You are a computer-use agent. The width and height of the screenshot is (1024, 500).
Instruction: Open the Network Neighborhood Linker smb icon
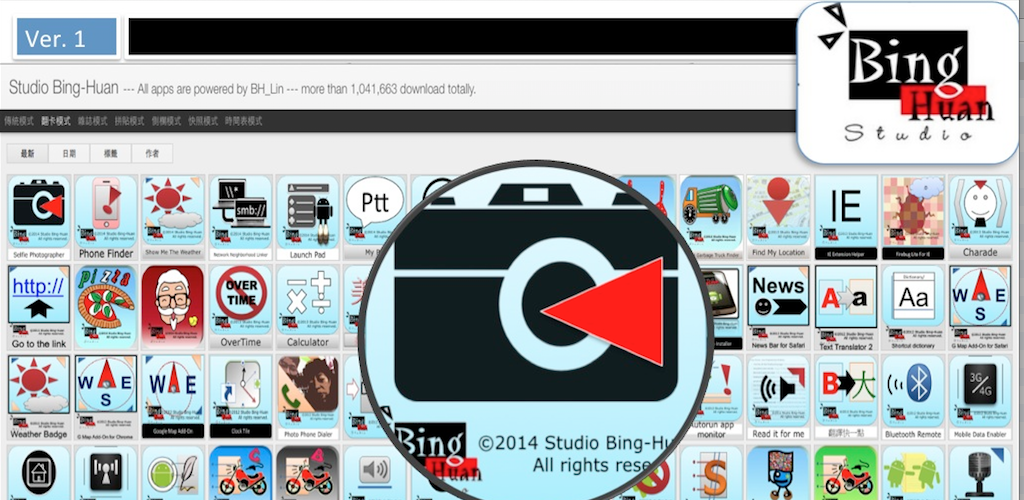point(241,217)
